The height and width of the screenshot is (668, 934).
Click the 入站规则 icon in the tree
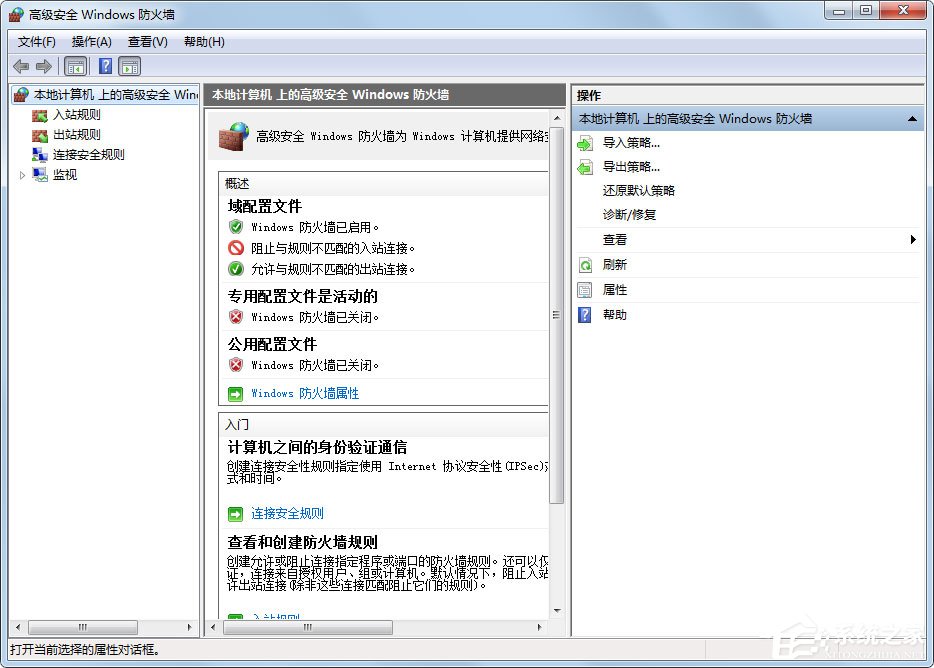38,114
